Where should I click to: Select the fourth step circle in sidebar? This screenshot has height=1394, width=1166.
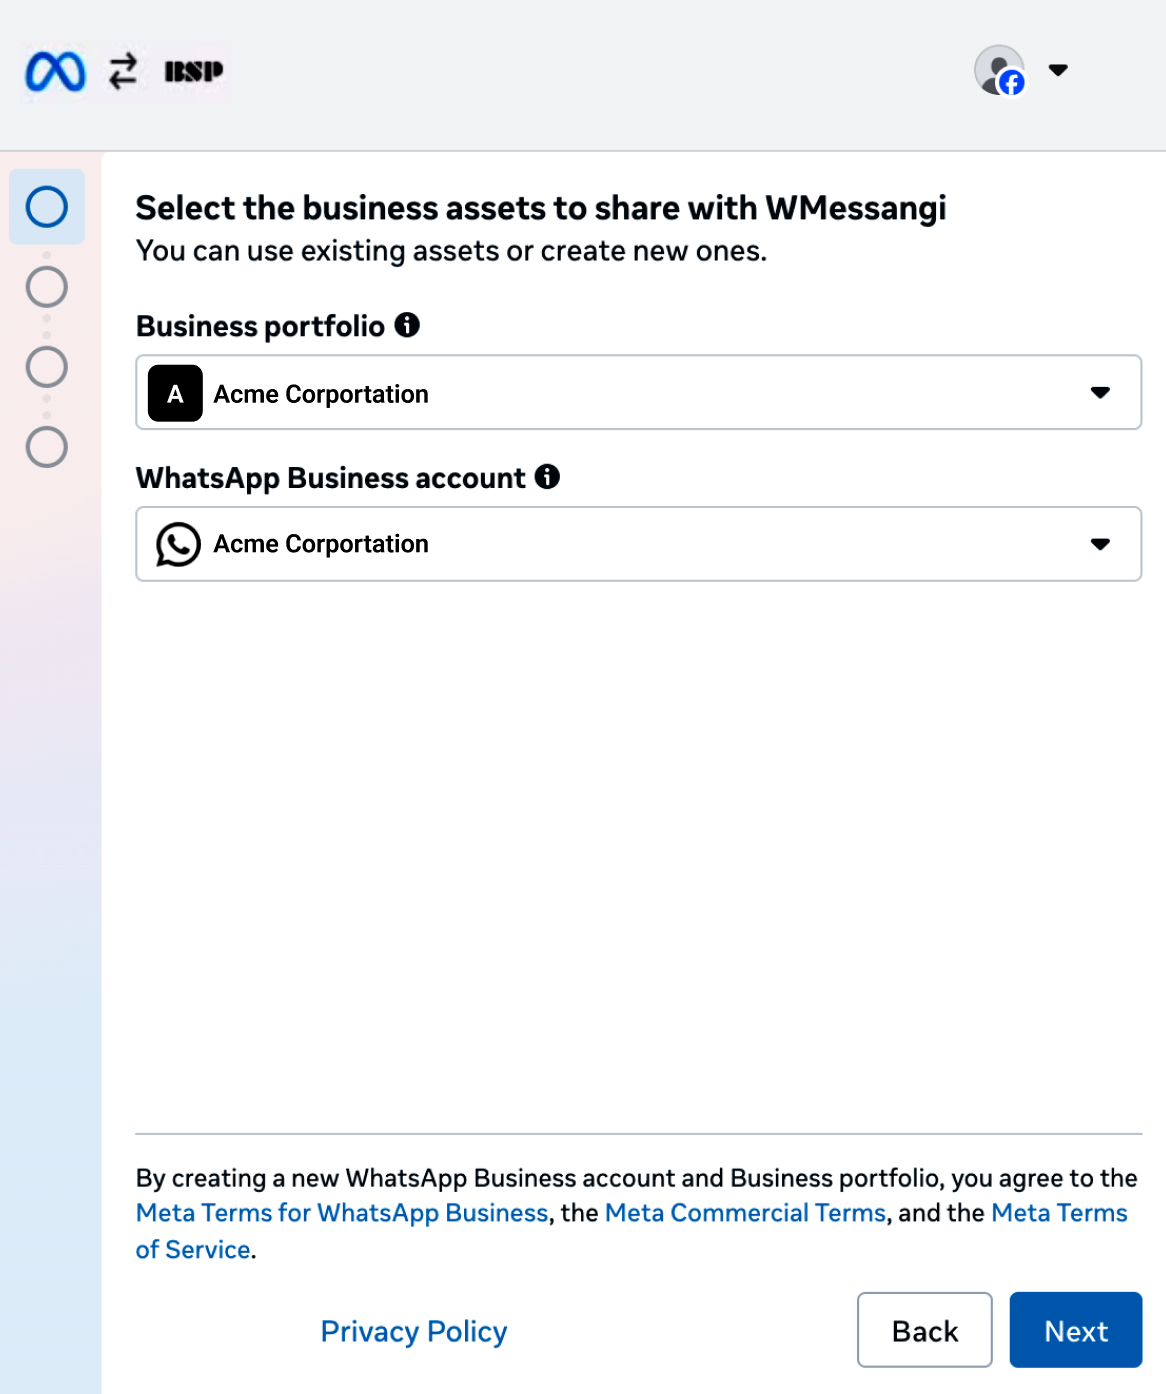point(47,447)
